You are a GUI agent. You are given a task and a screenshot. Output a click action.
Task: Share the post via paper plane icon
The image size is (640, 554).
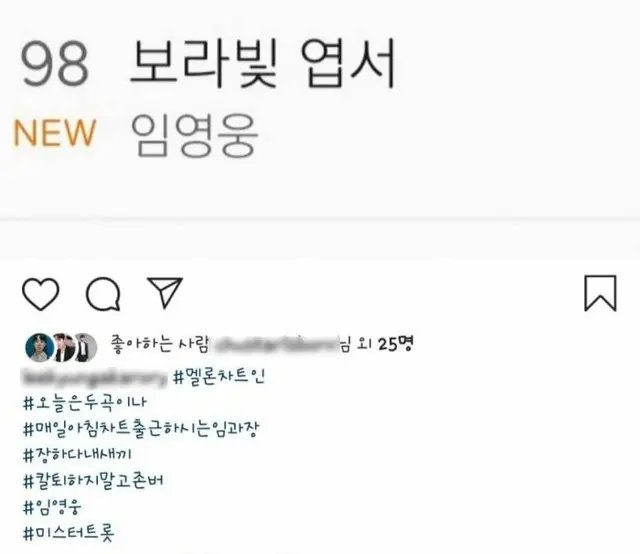[165, 292]
